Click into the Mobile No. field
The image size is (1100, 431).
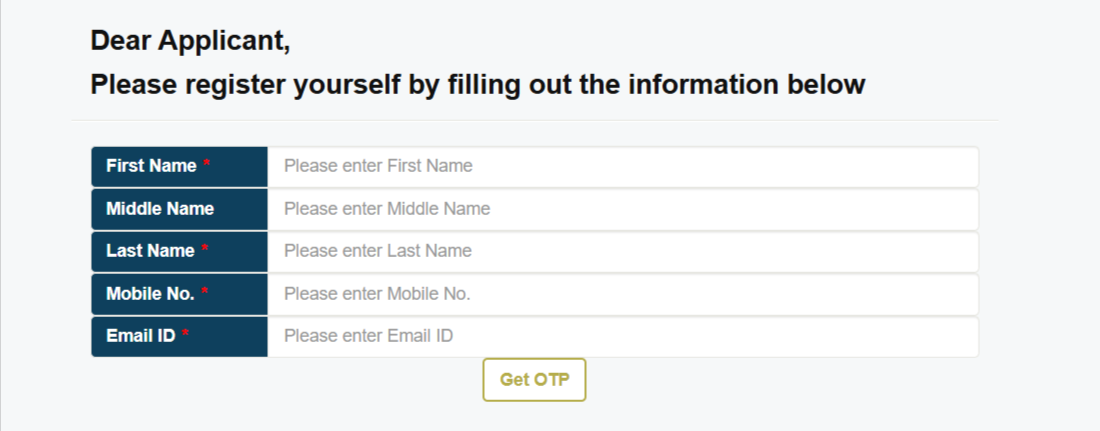622,294
